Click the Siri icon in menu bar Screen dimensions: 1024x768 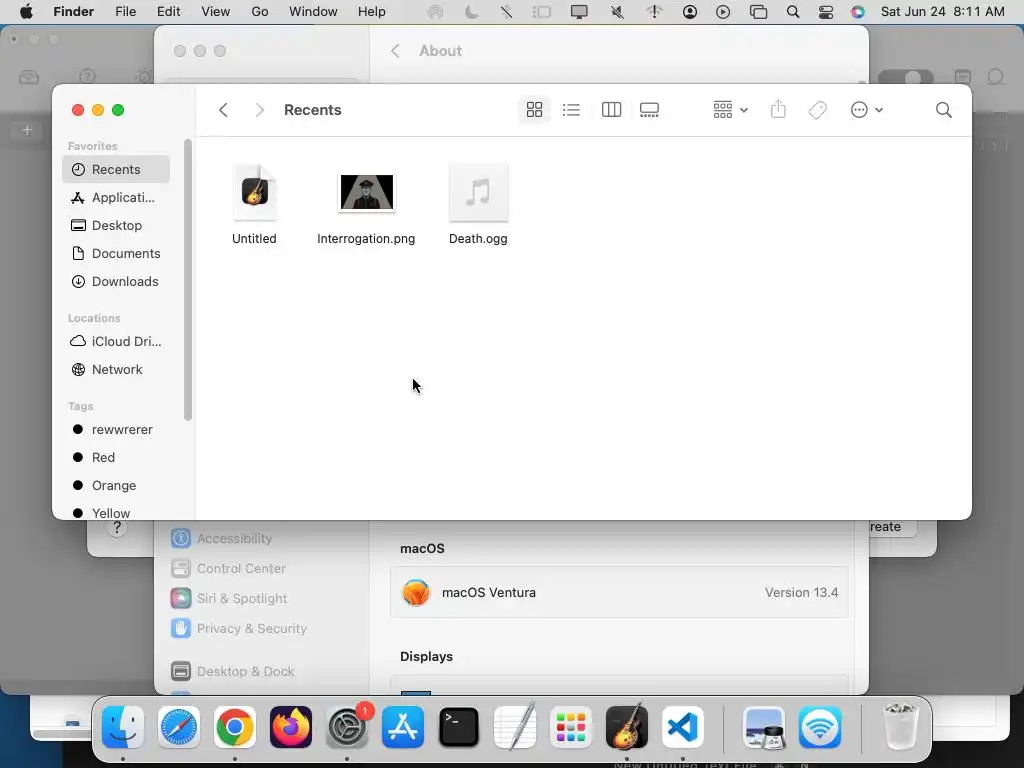point(858,12)
